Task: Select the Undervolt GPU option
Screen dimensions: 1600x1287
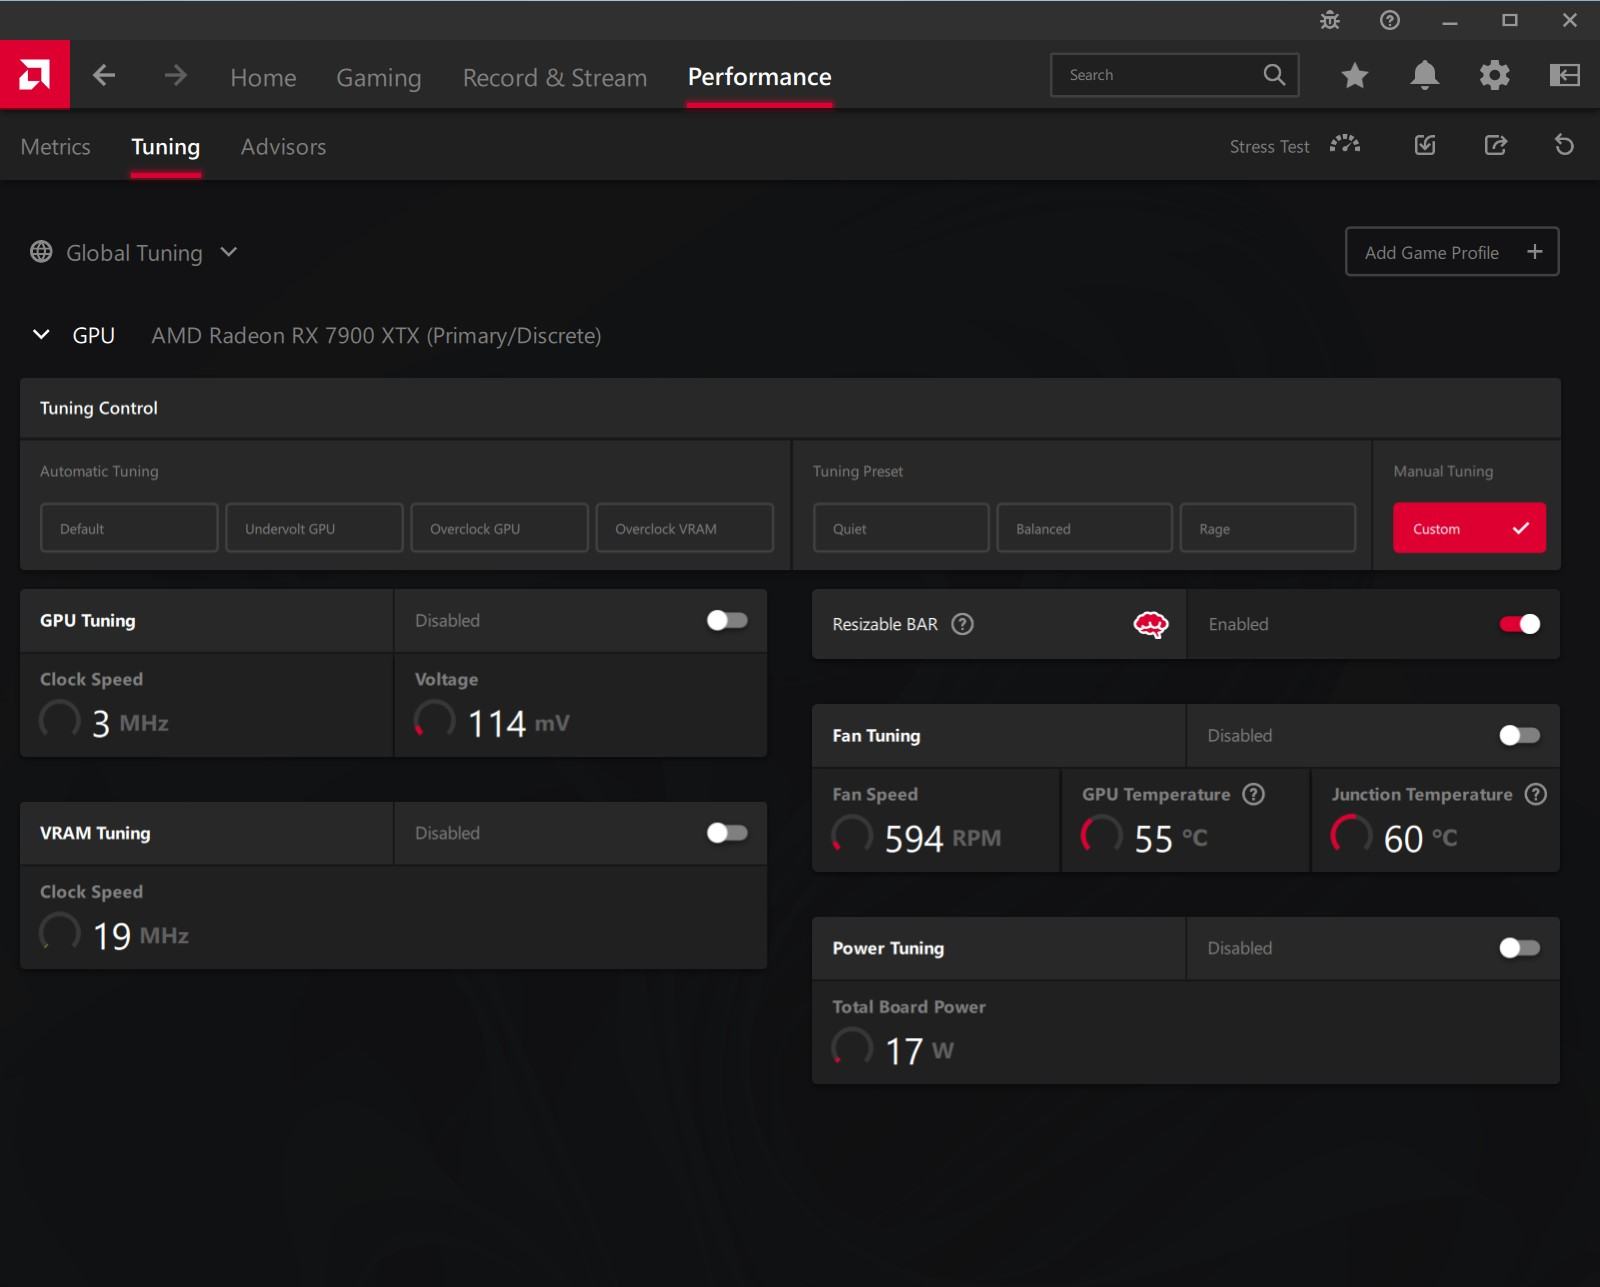Action: click(x=314, y=528)
